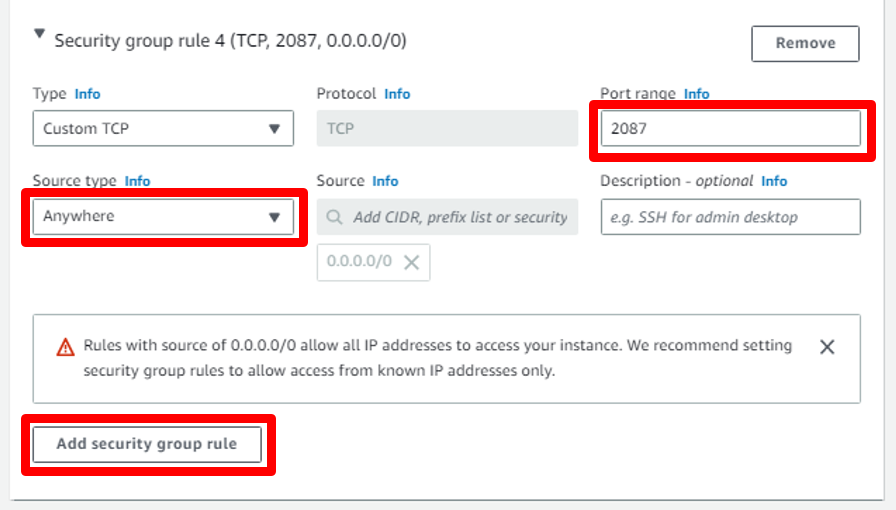896x510 pixels.
Task: Remove the 0.0.0.0/0 source tag
Action: point(411,263)
